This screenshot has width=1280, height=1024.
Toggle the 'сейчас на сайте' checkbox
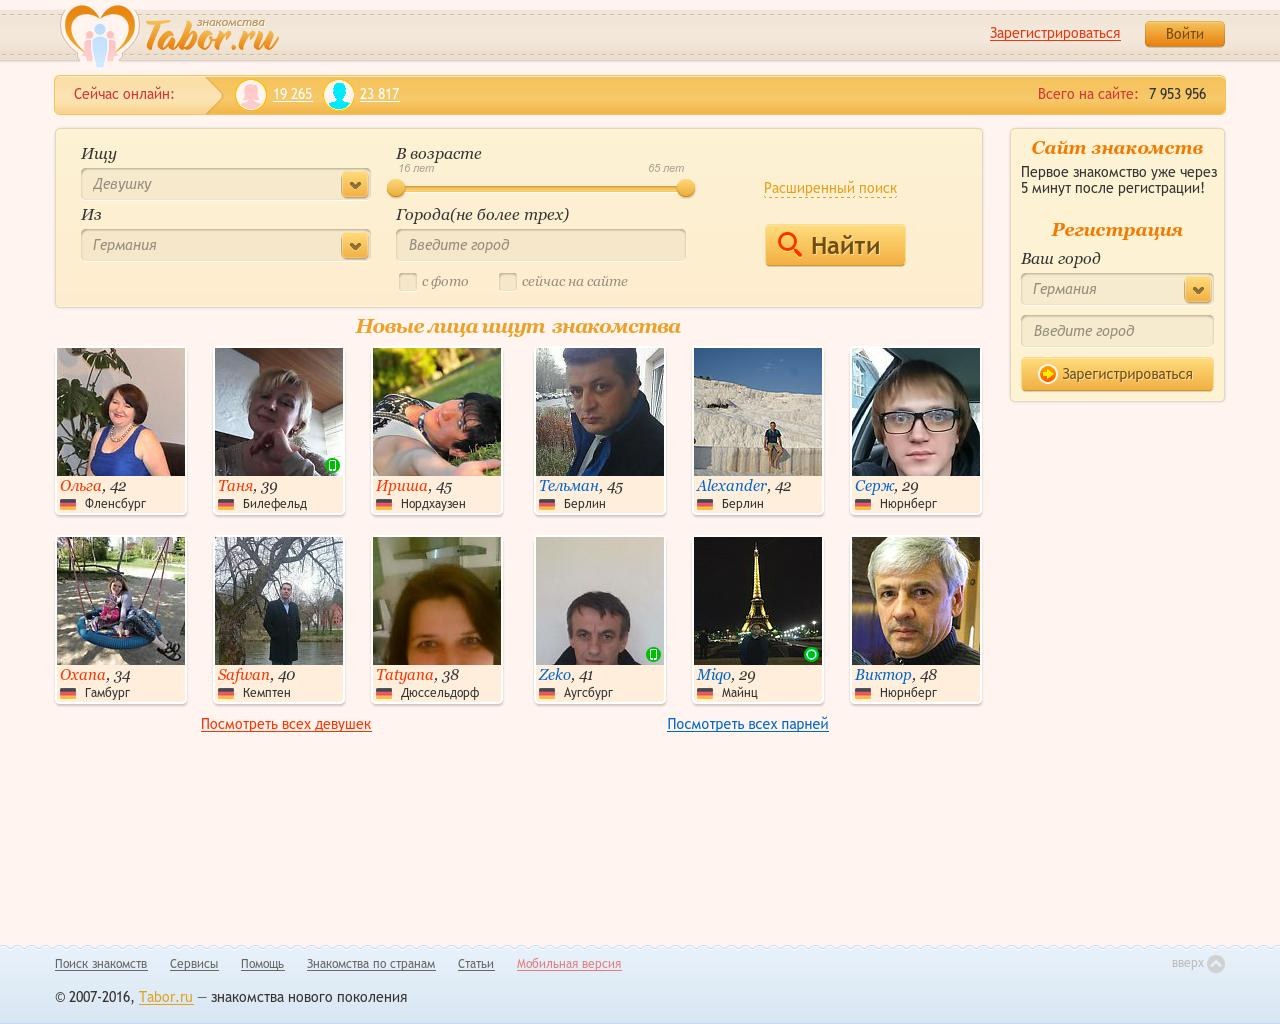[x=508, y=282]
